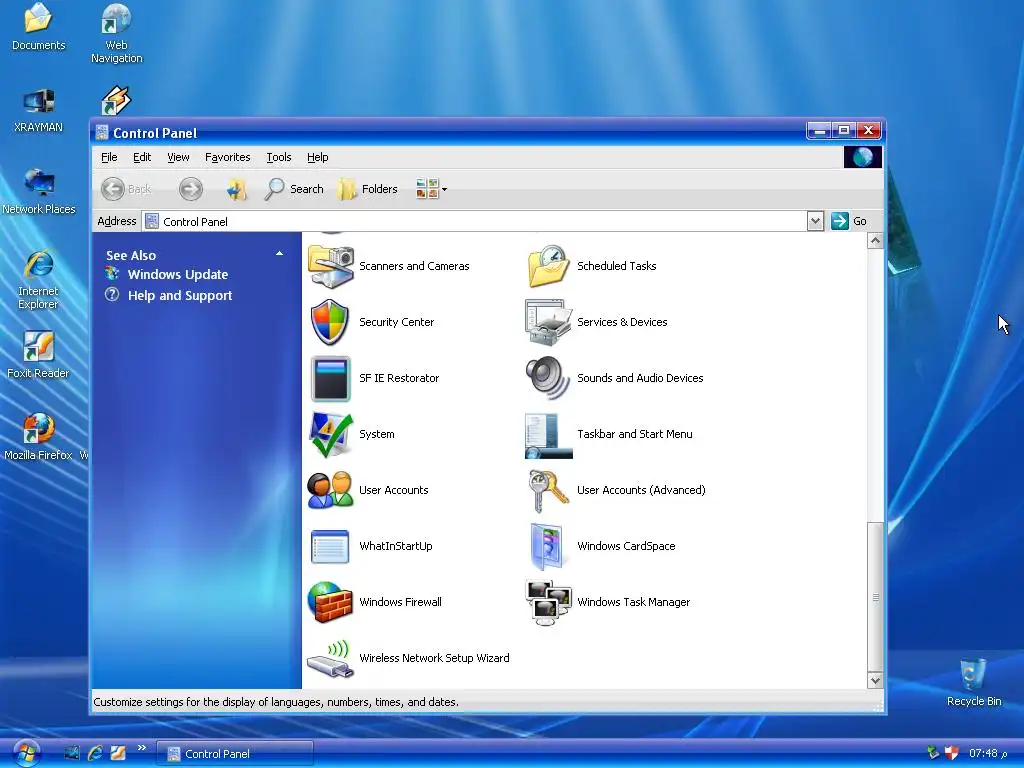1024x768 pixels.
Task: Click the scrollbar down arrow
Action: point(875,680)
